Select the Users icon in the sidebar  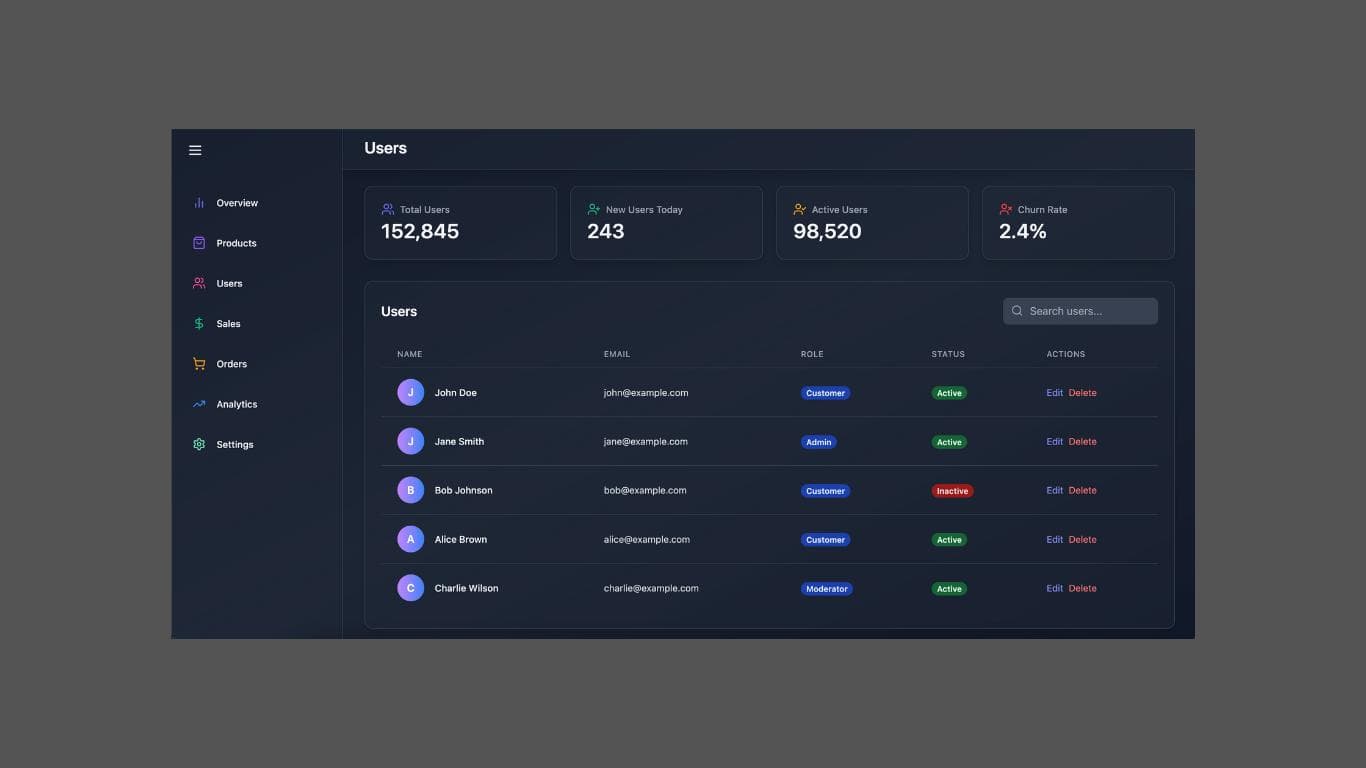199,283
